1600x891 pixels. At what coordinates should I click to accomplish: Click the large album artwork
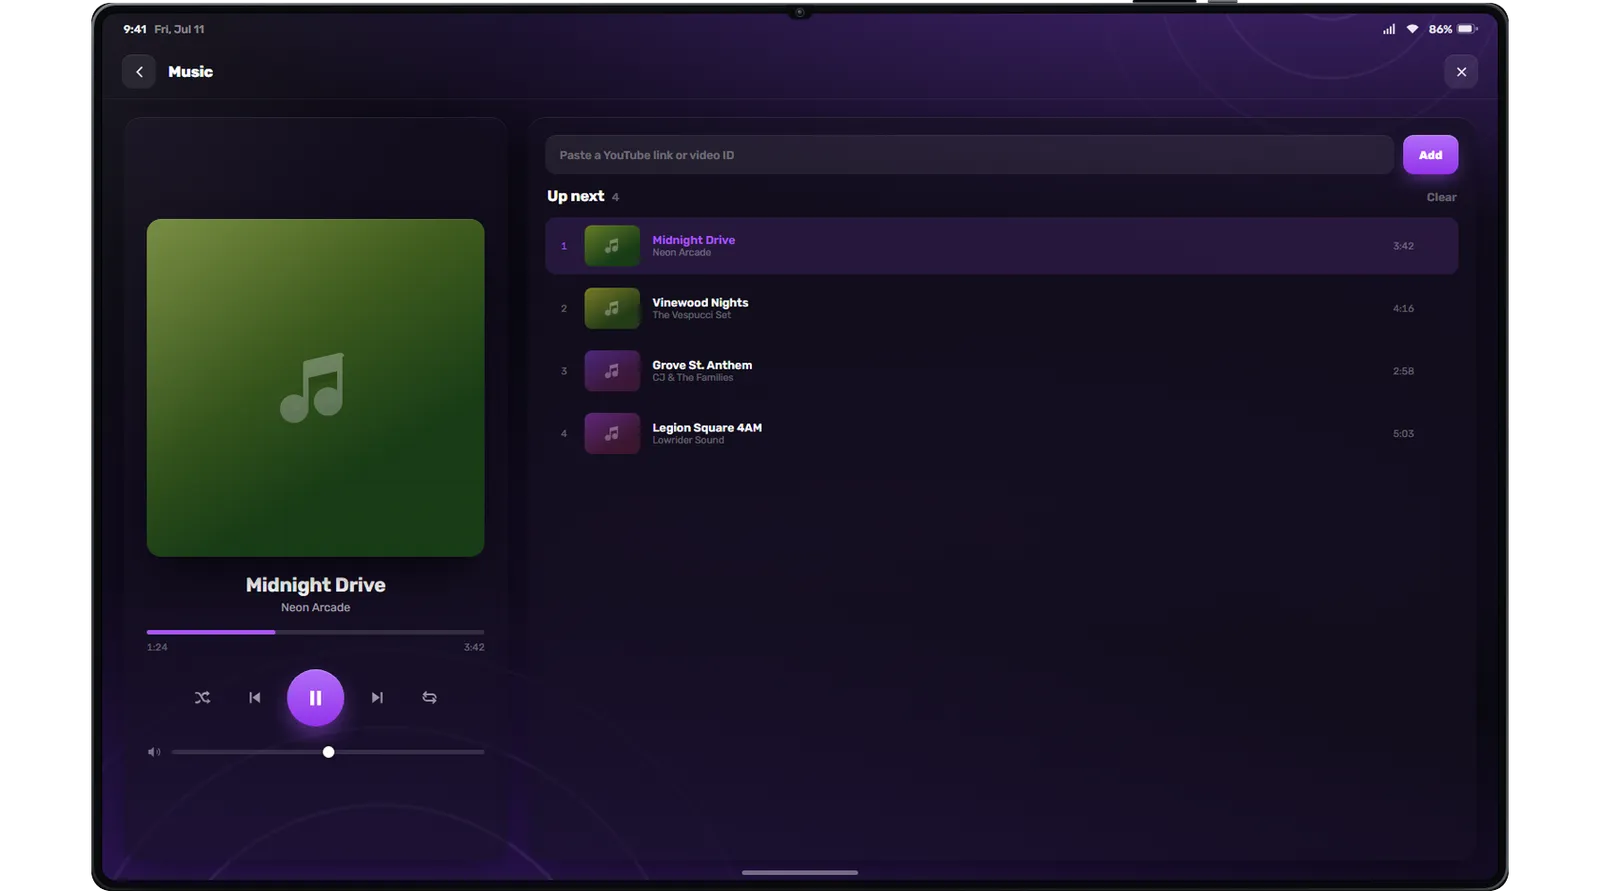point(315,388)
